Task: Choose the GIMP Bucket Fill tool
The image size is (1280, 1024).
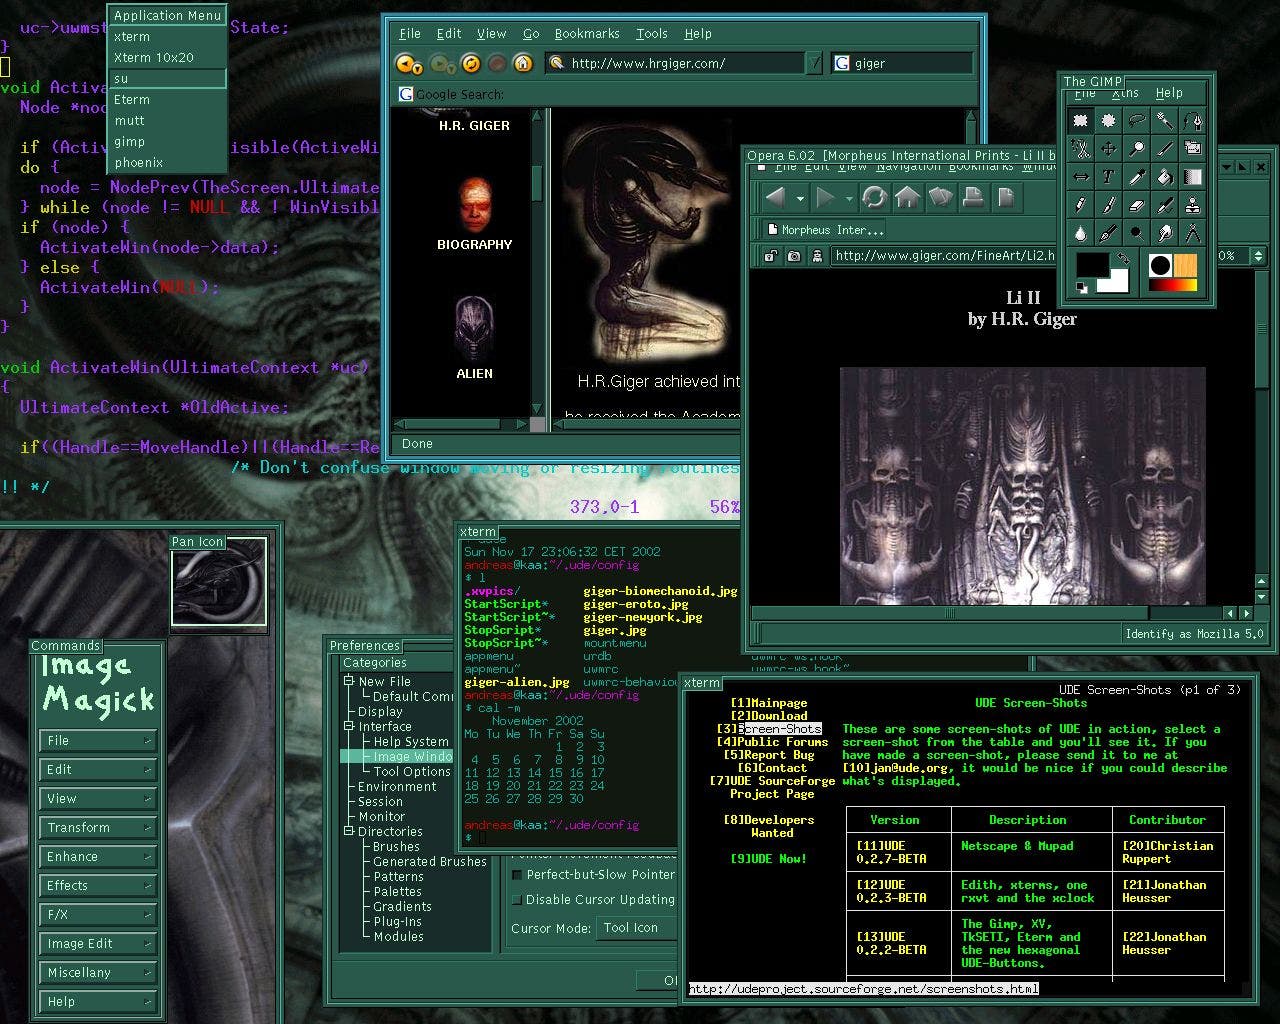Action: tap(1164, 177)
